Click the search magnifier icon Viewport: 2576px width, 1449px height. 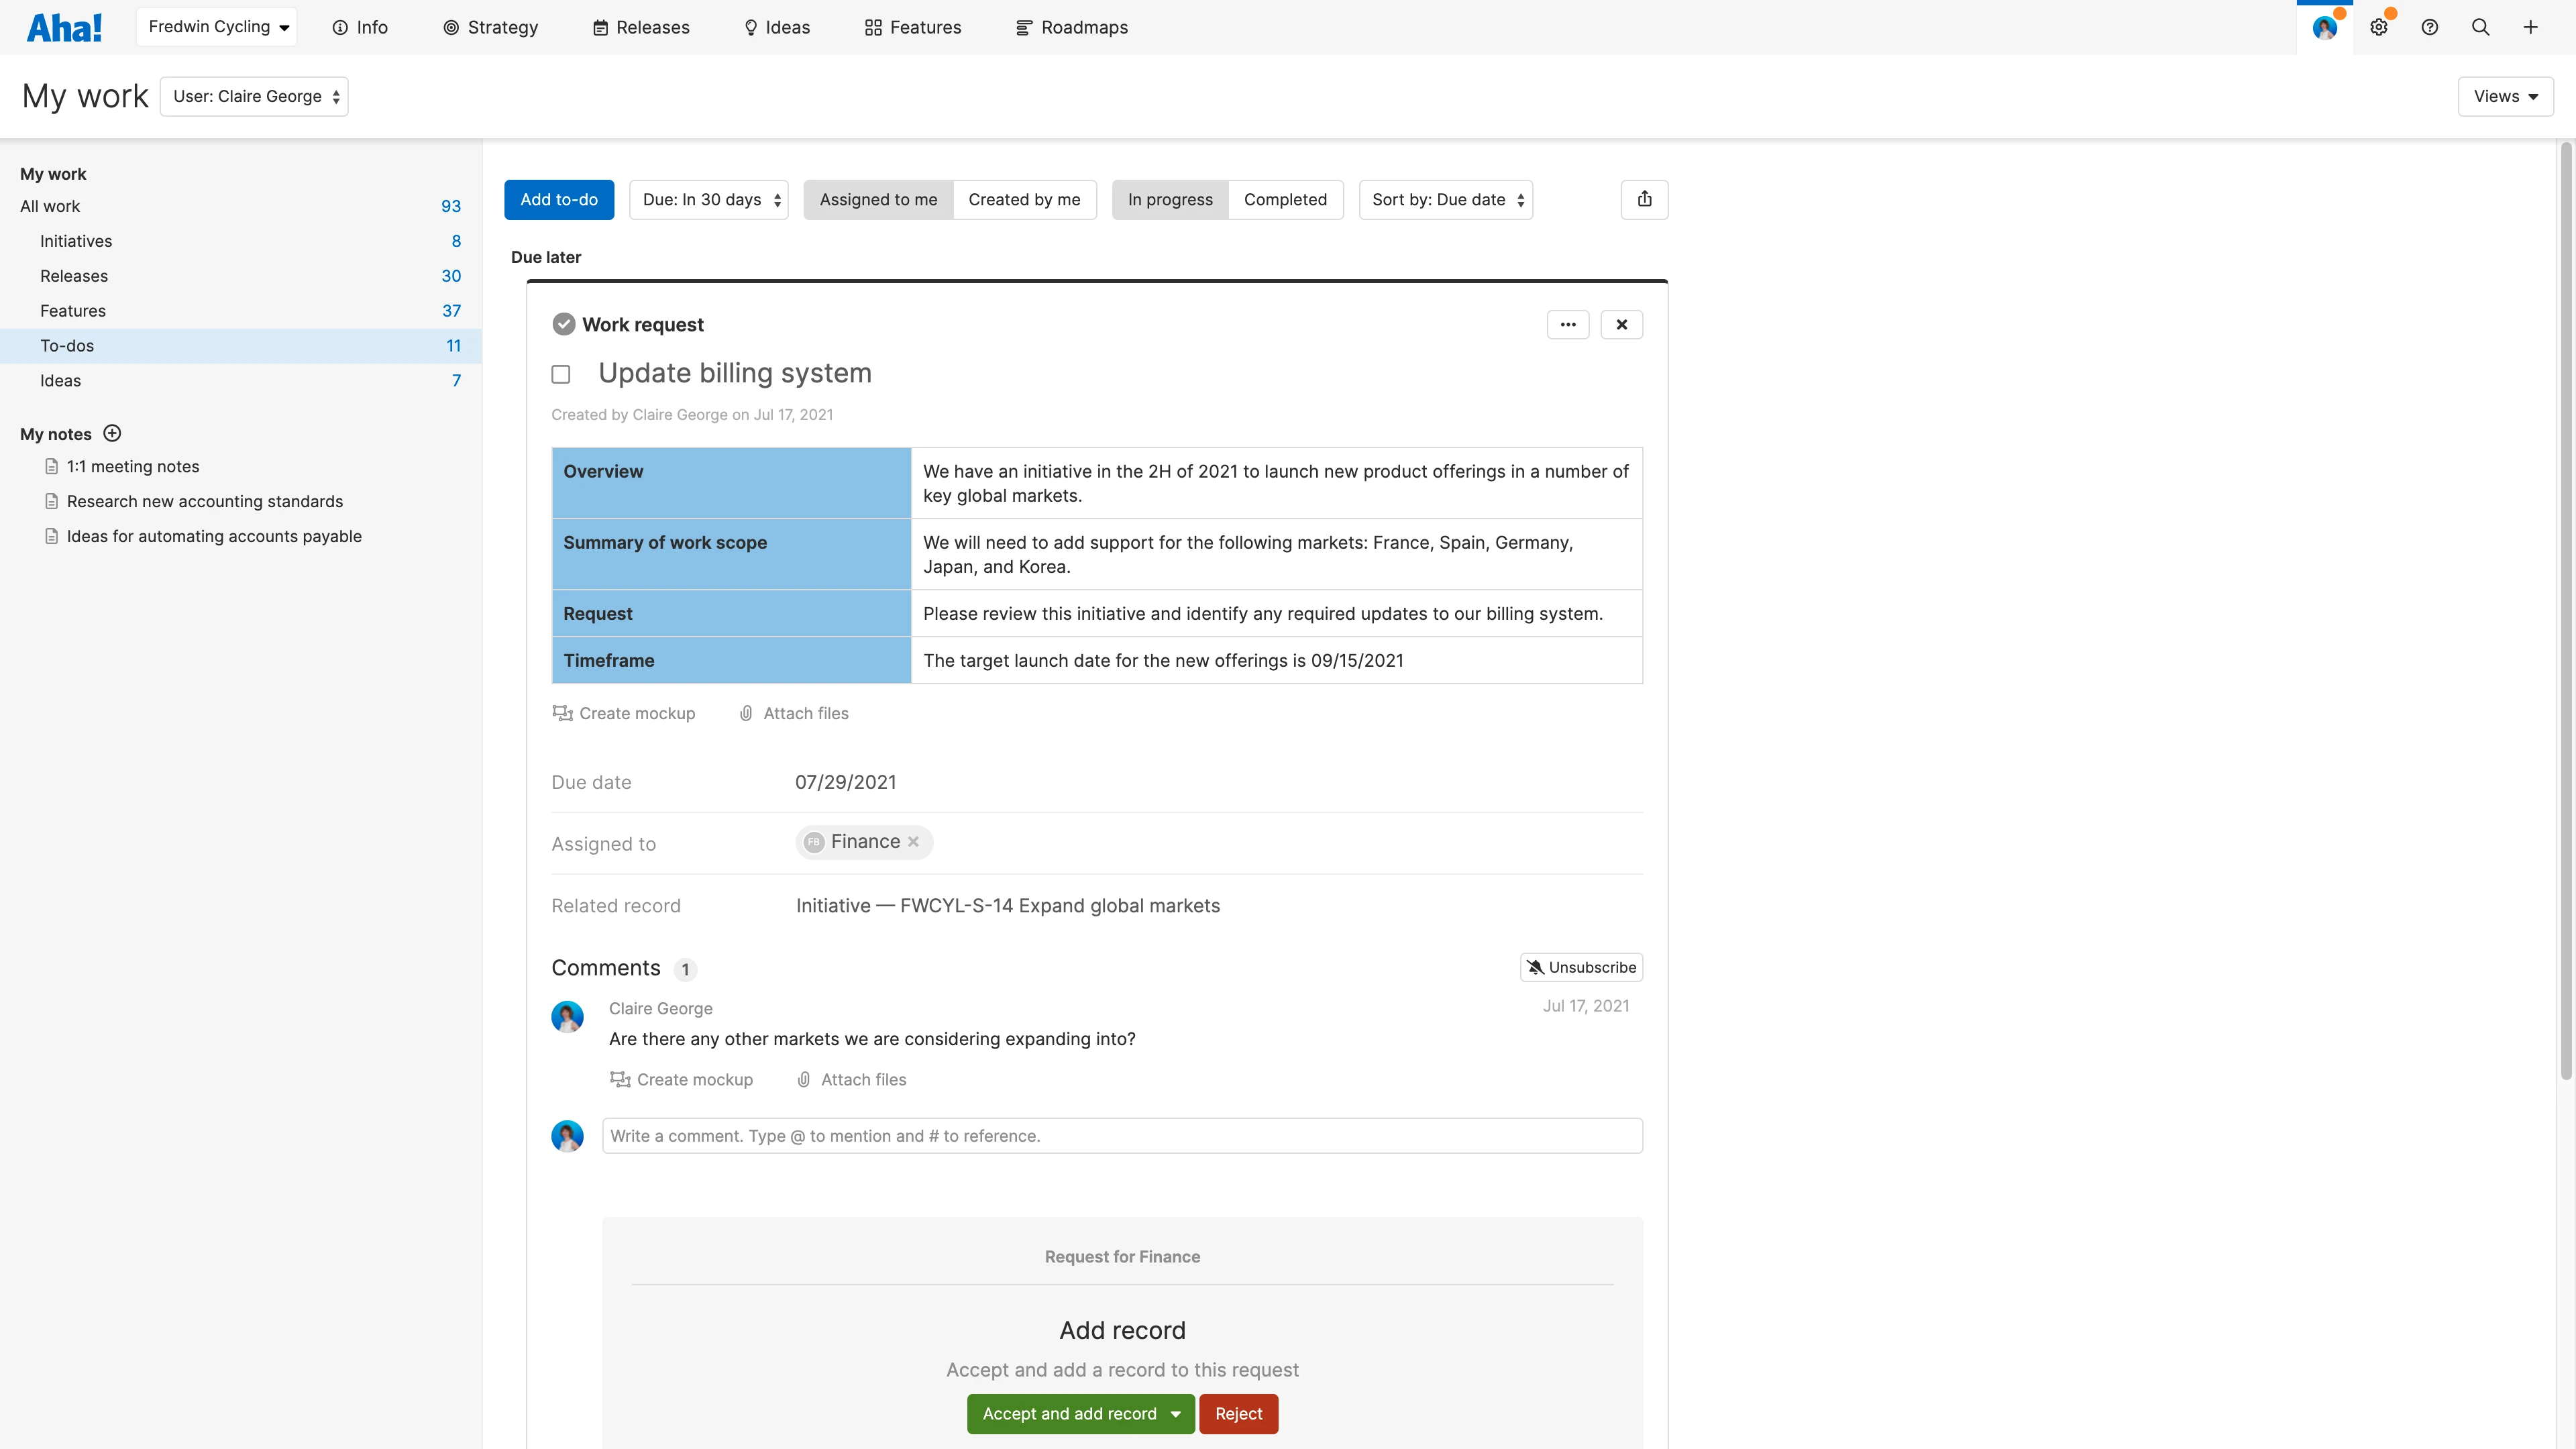click(2480, 28)
